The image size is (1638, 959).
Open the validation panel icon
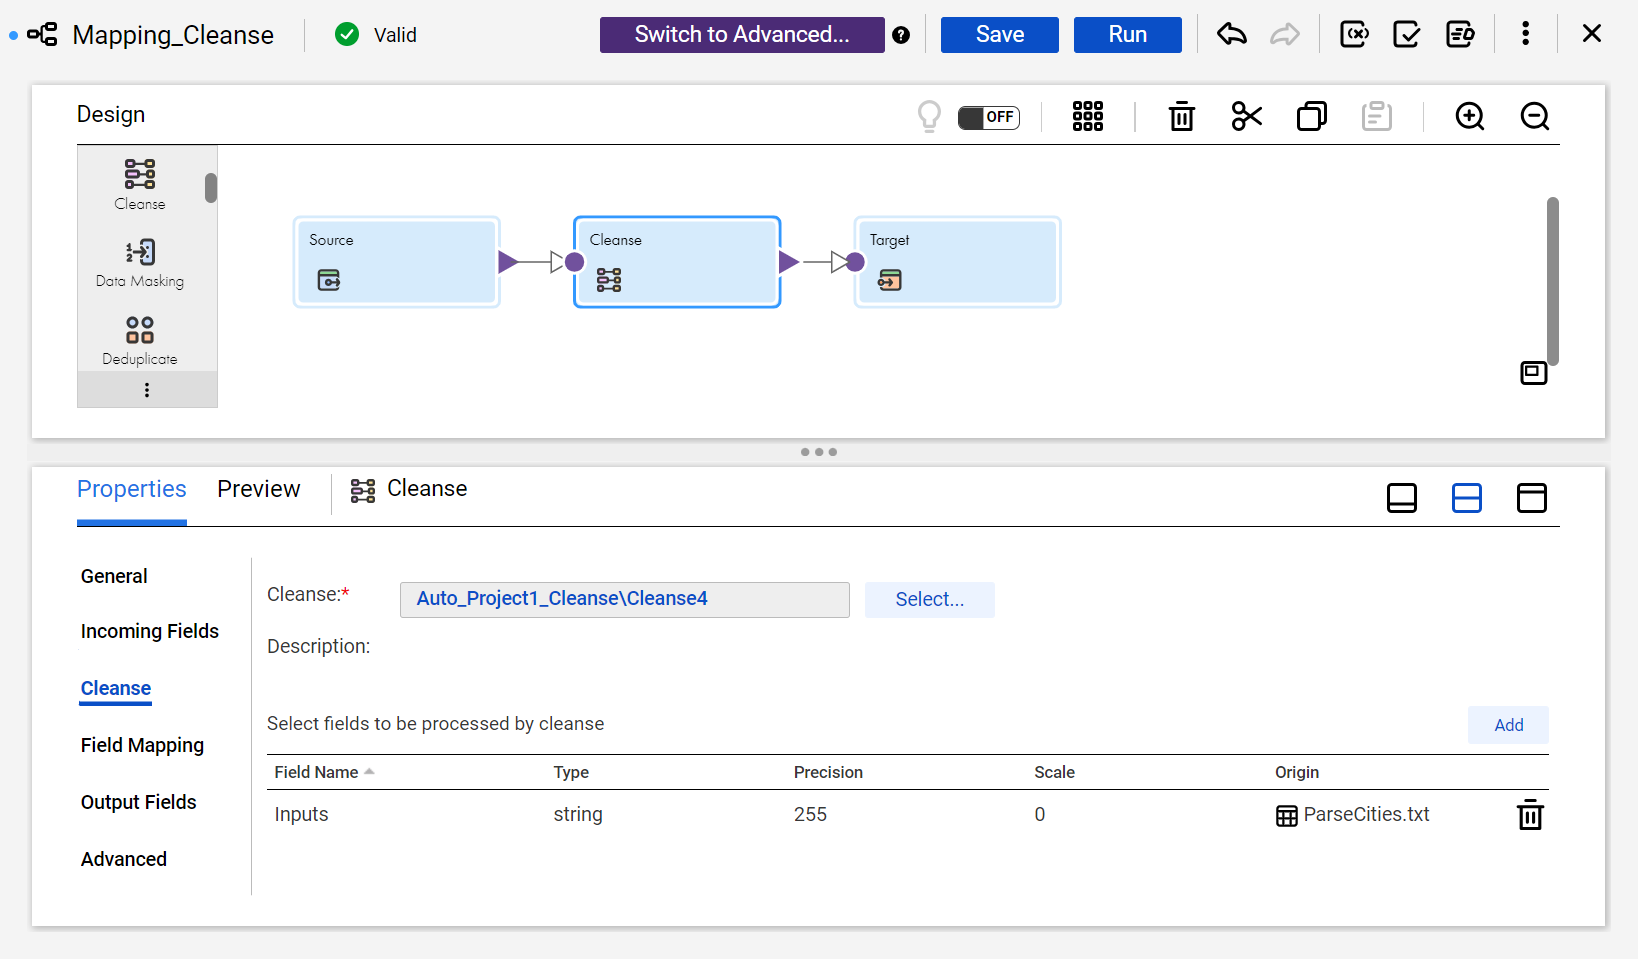pyautogui.click(x=1407, y=35)
